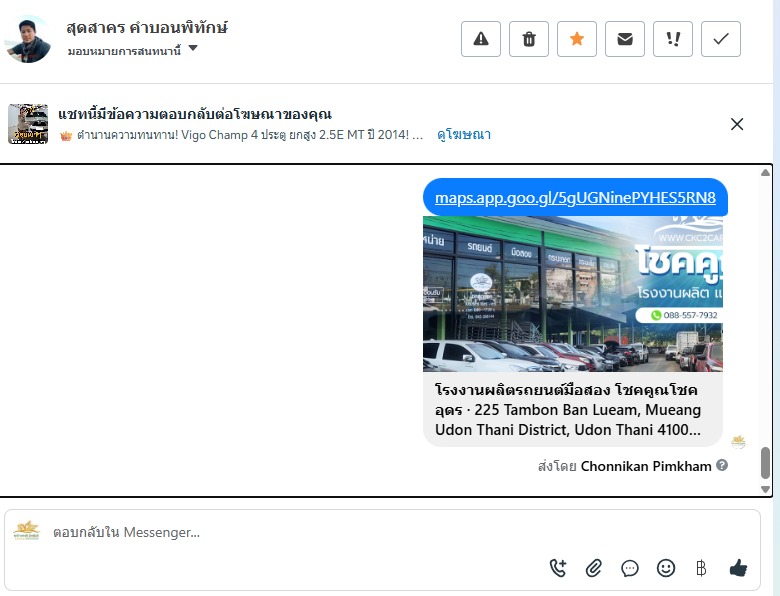Mark conversation as unread with envelope icon
Screen dimensions: 780x596
(x=625, y=39)
